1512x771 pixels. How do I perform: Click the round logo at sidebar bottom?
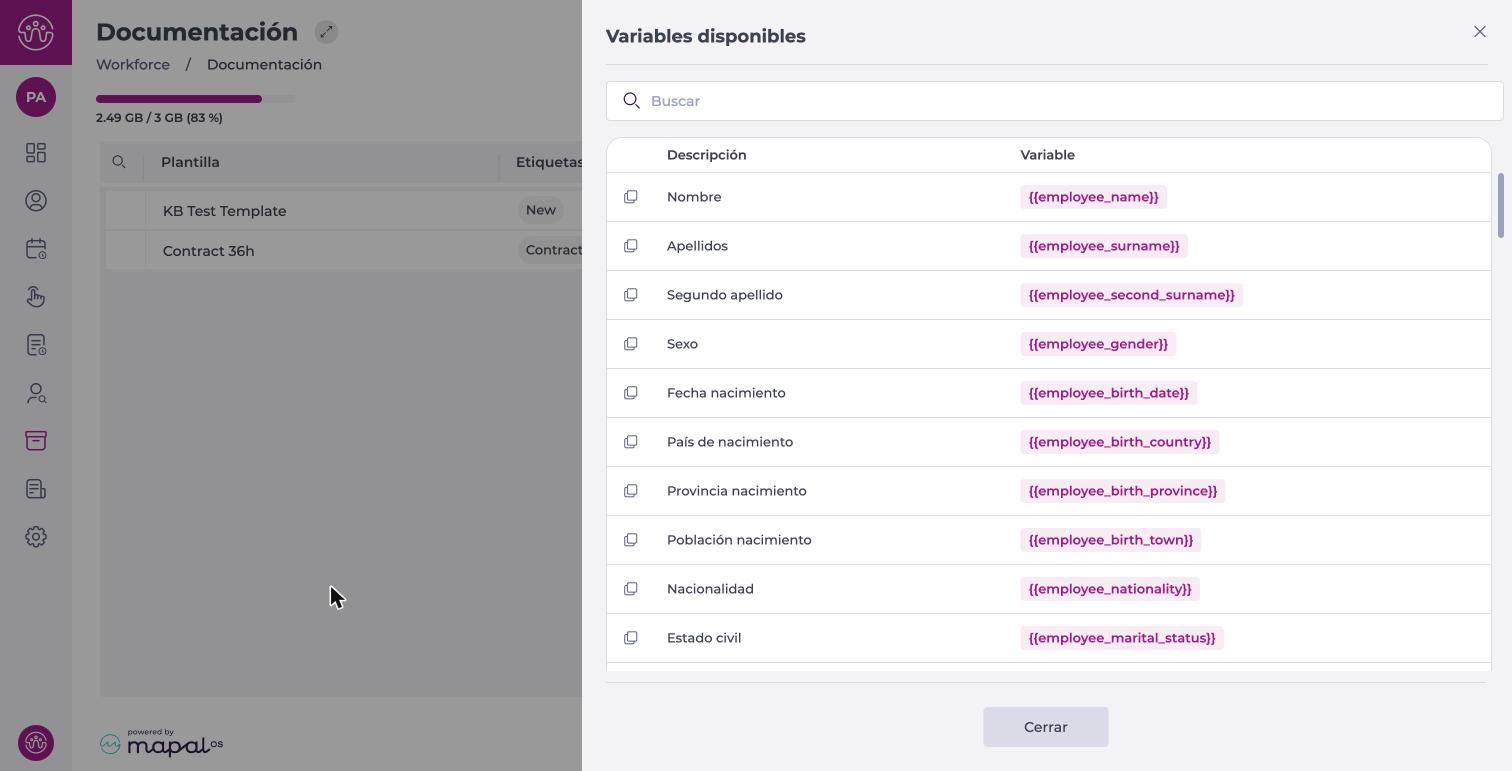(x=36, y=743)
